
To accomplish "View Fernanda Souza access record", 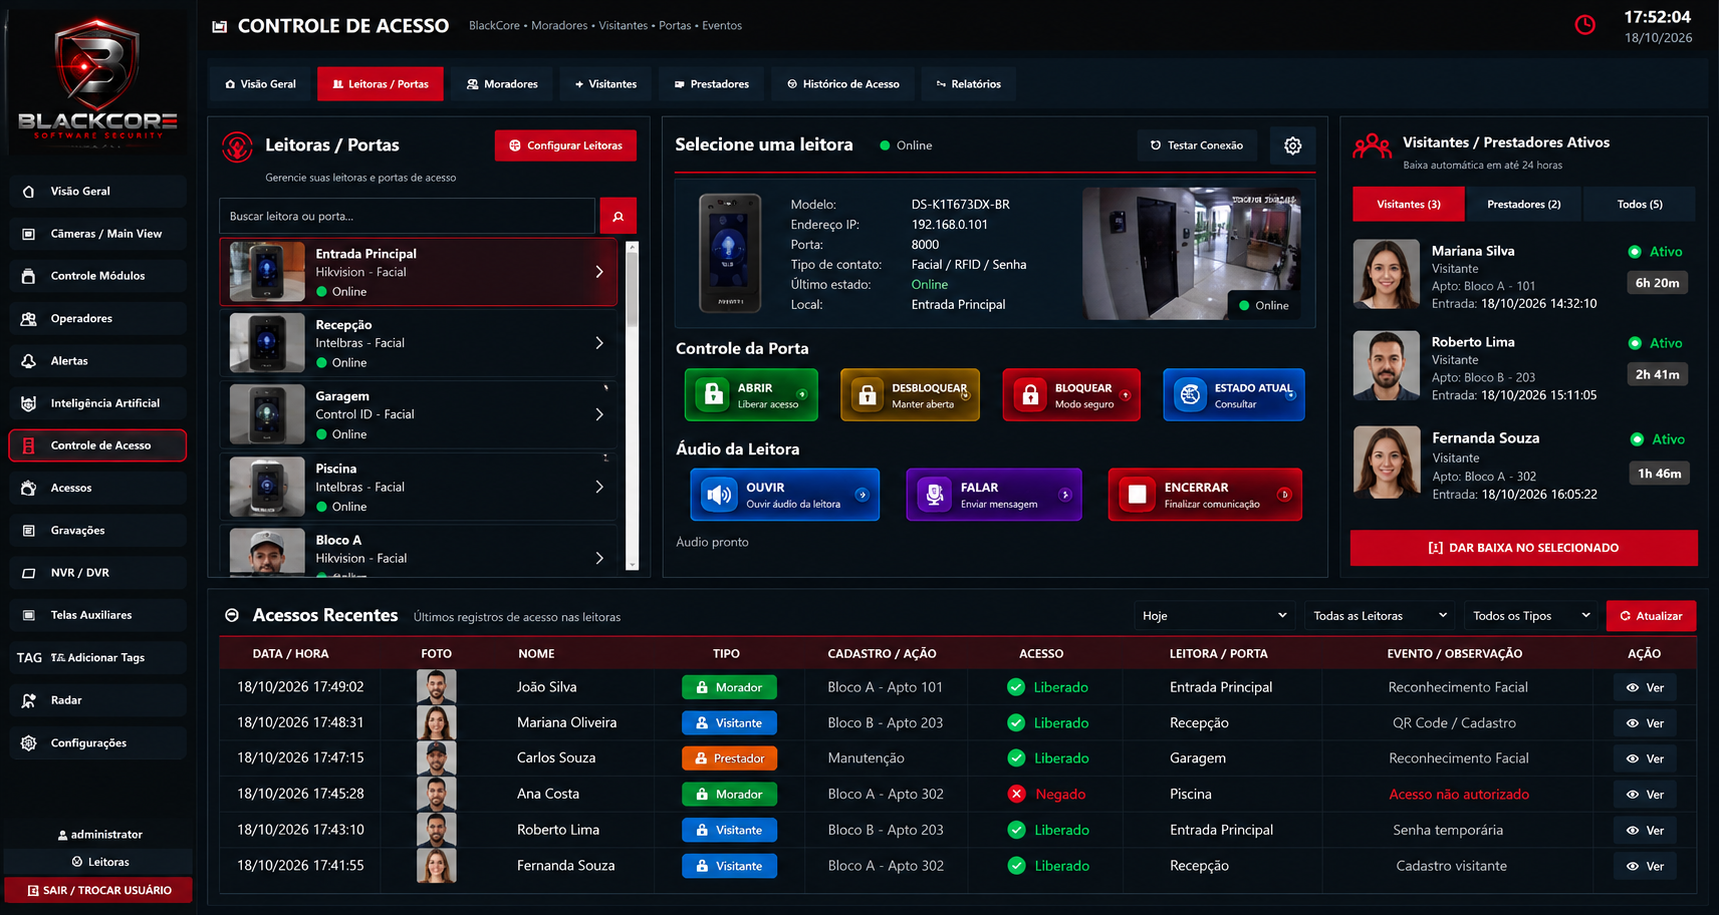I will [1645, 866].
